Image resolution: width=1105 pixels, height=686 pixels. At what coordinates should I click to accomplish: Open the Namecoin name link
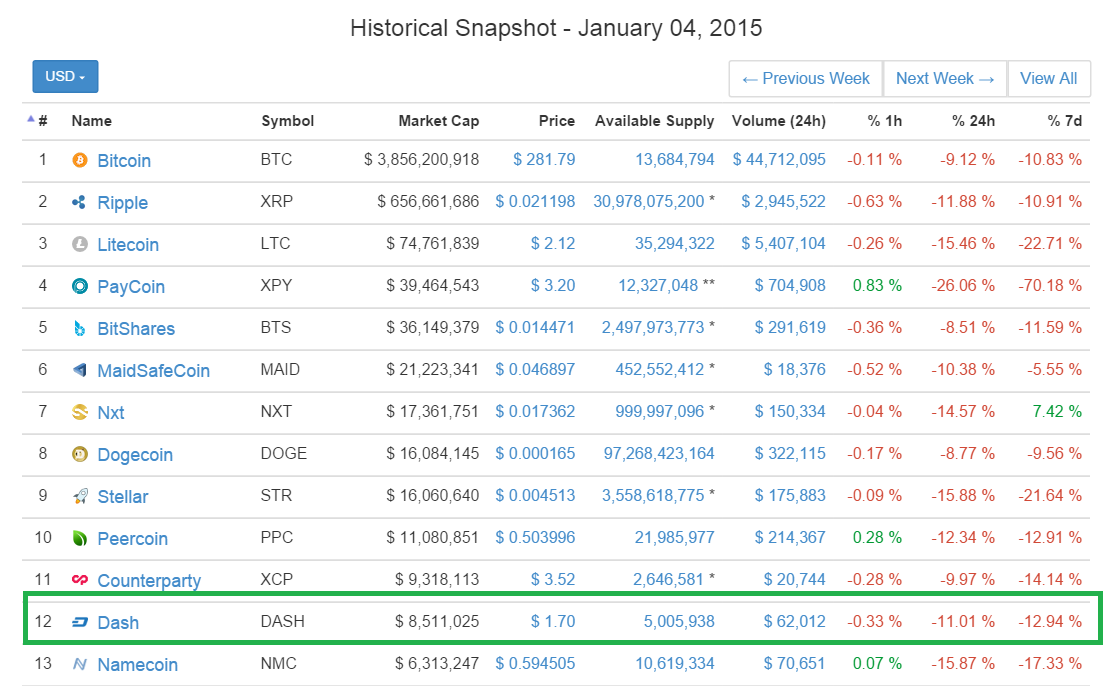[137, 665]
